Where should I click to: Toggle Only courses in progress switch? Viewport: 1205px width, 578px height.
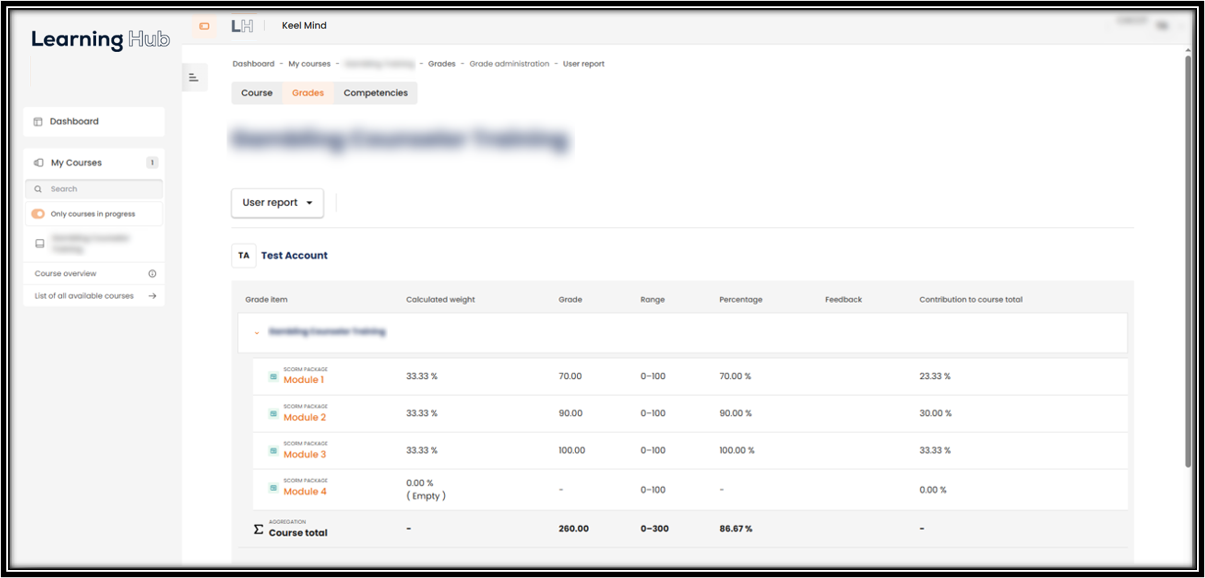pyautogui.click(x=38, y=214)
